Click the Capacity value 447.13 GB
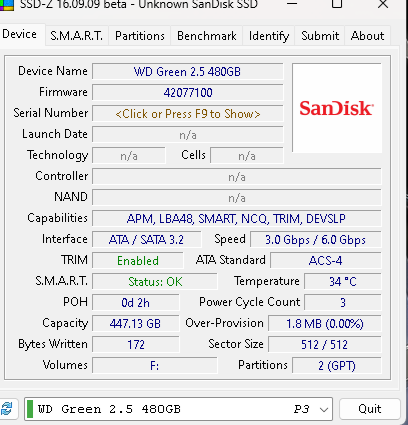 point(136,324)
